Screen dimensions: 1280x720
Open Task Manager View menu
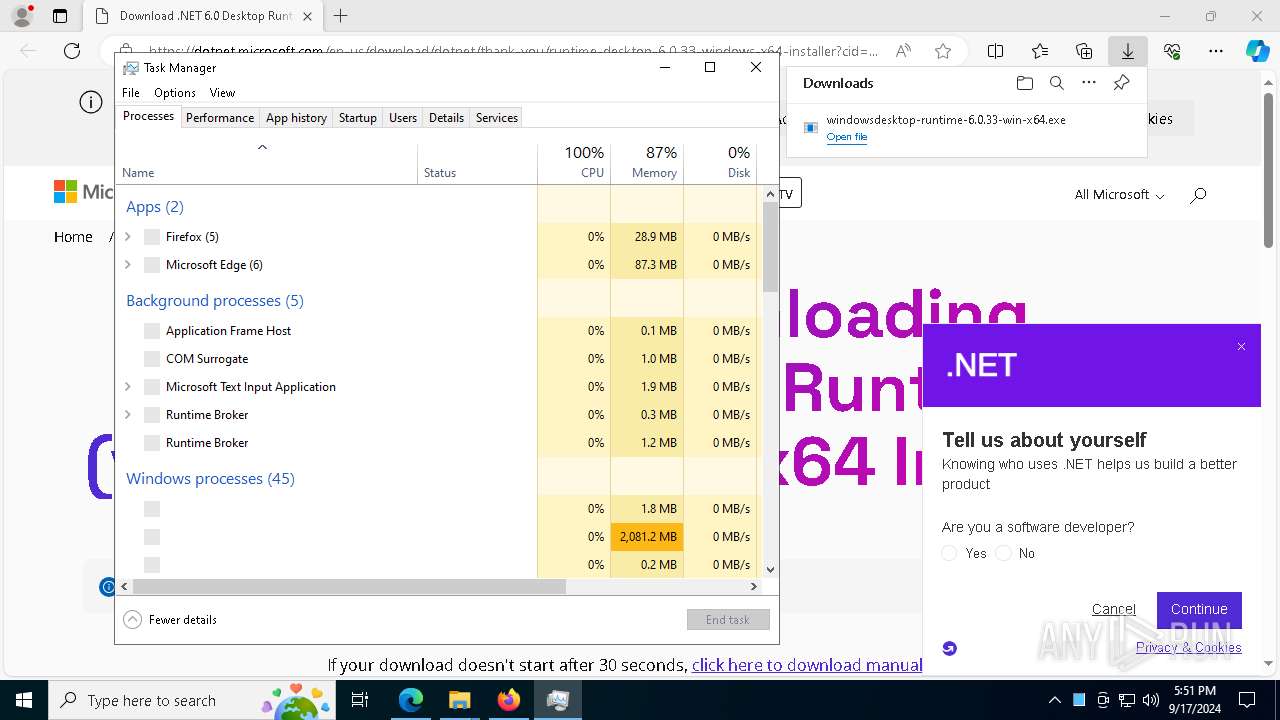[222, 93]
